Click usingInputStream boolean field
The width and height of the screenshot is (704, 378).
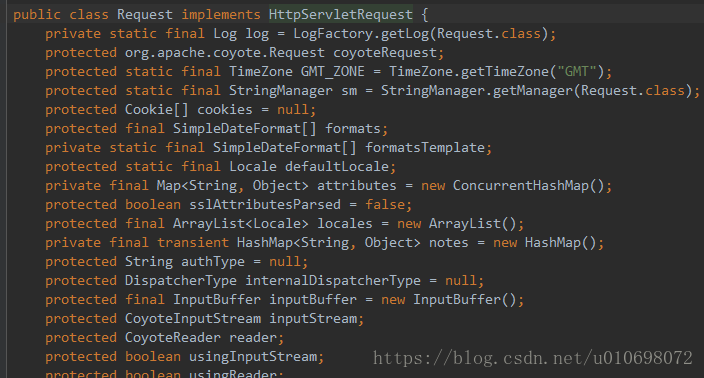click(253, 357)
